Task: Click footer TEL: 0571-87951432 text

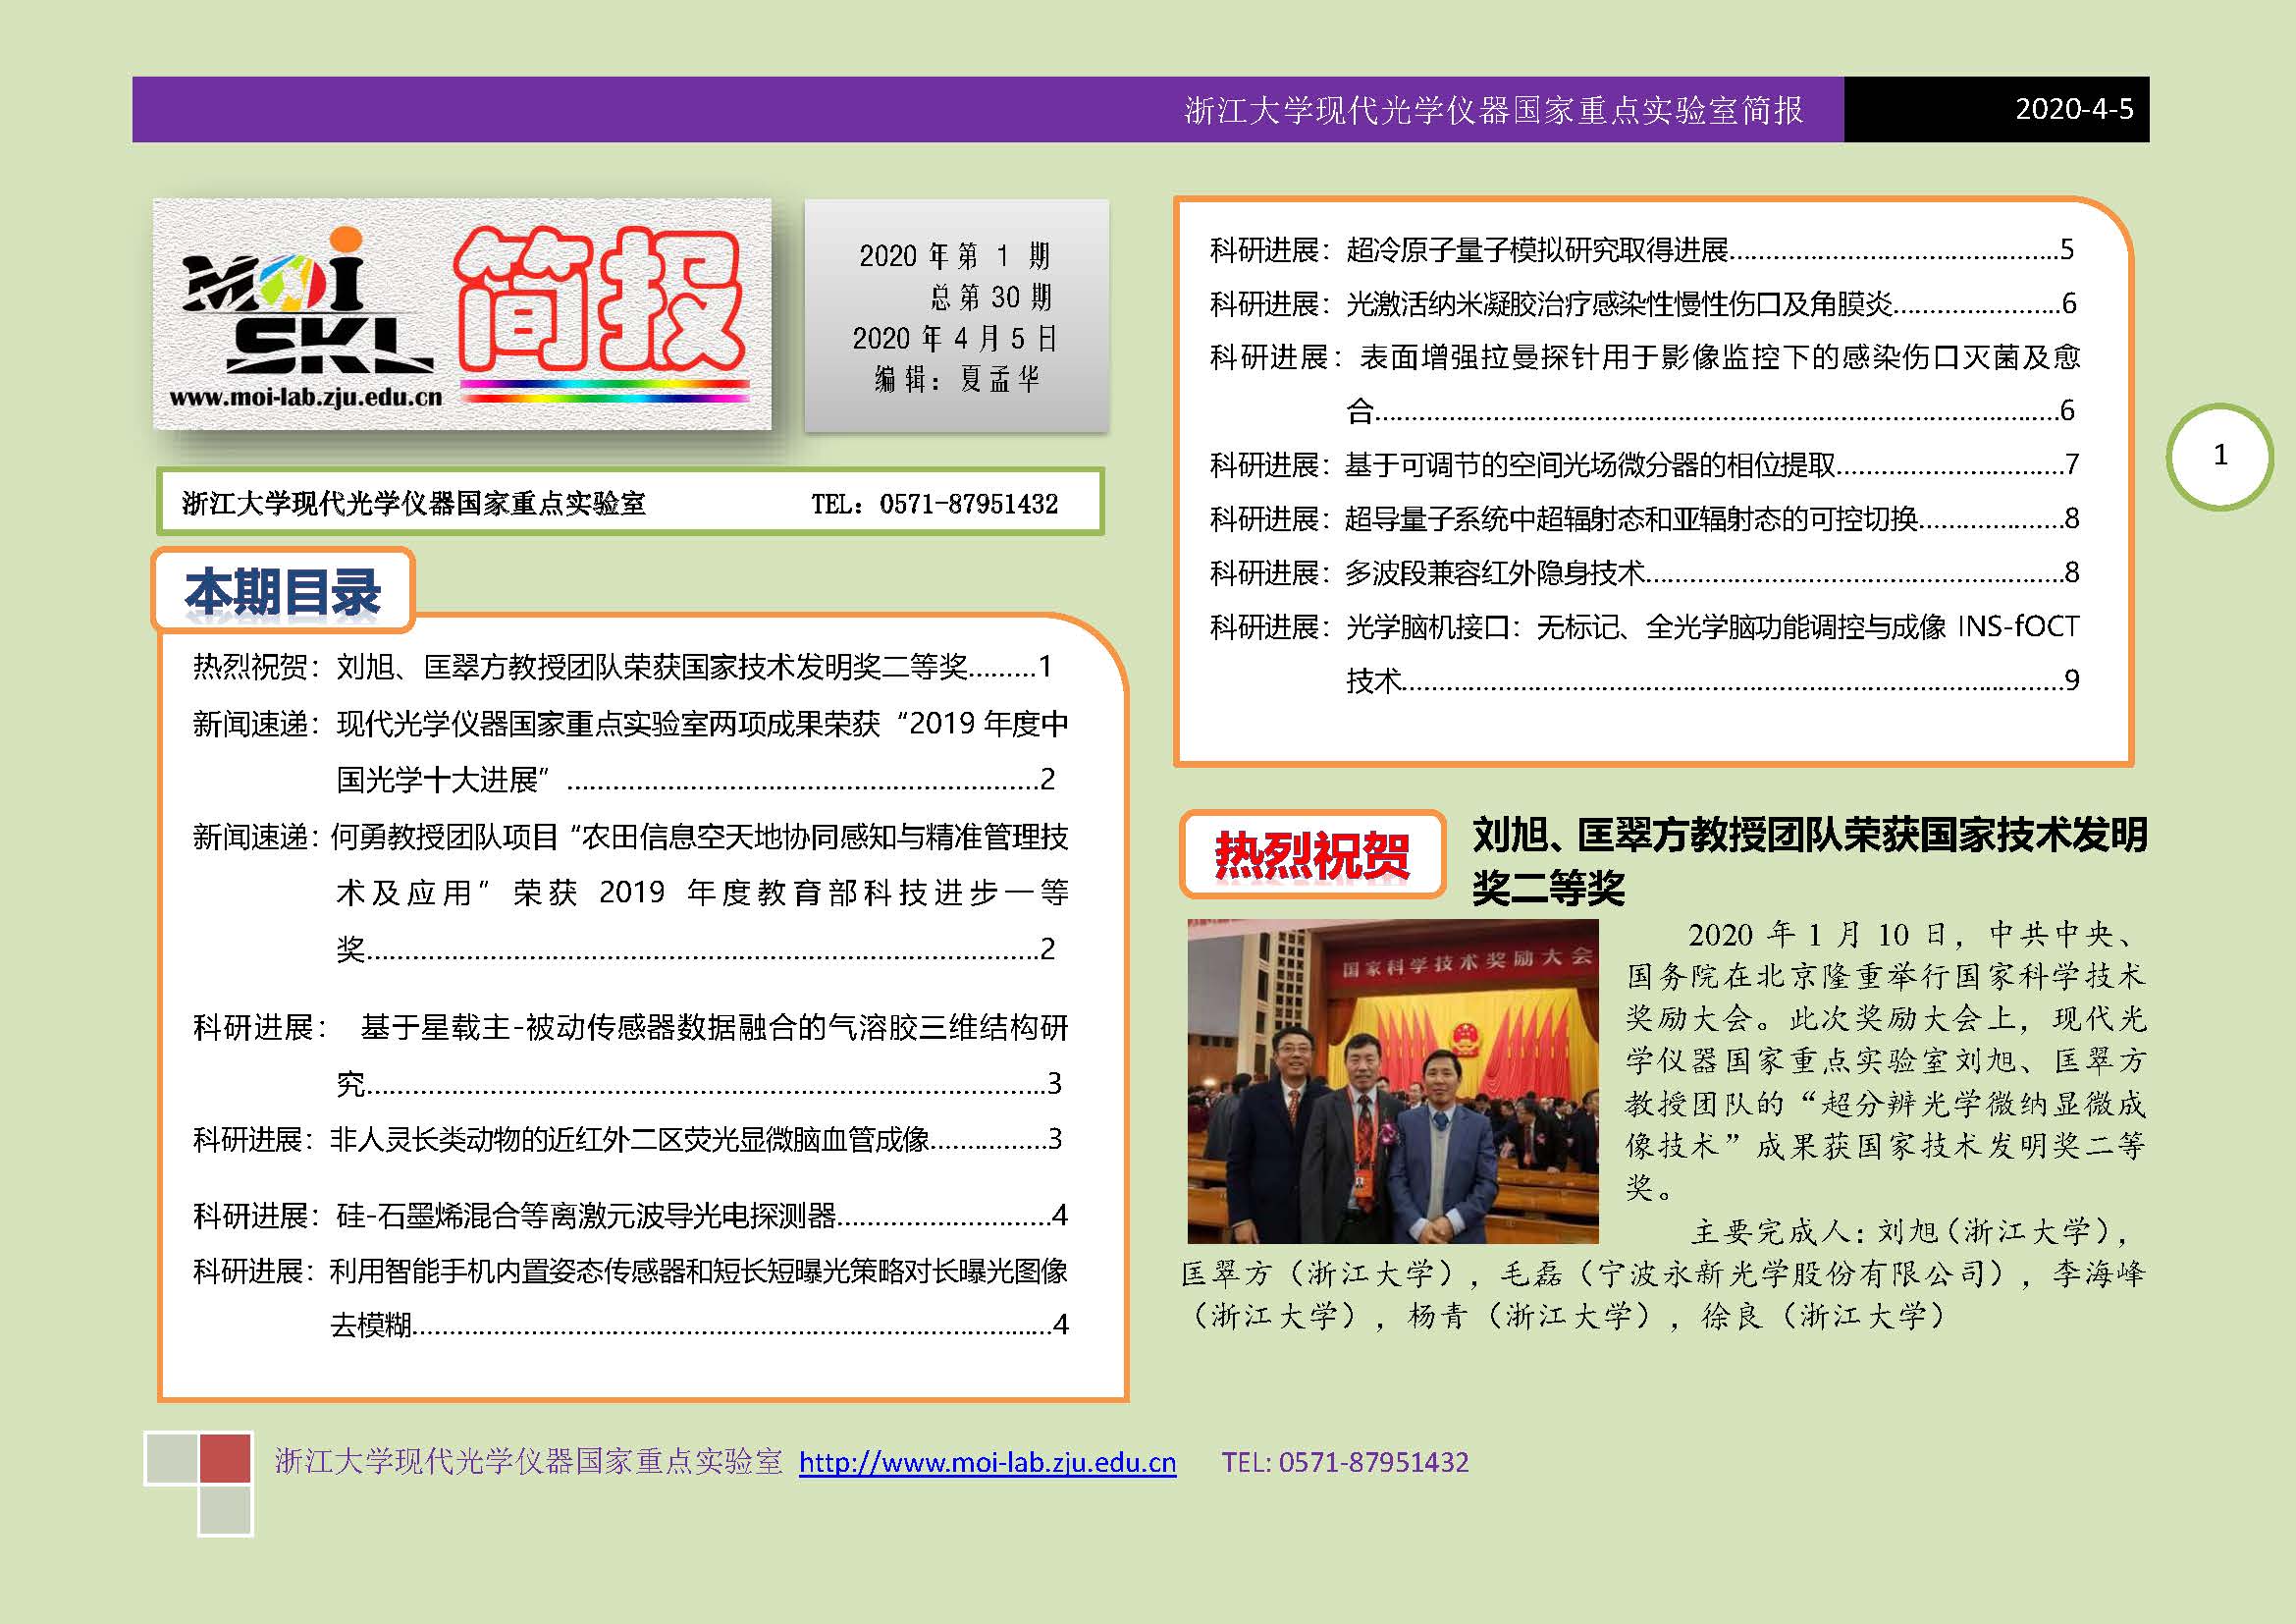Action: pos(1345,1462)
